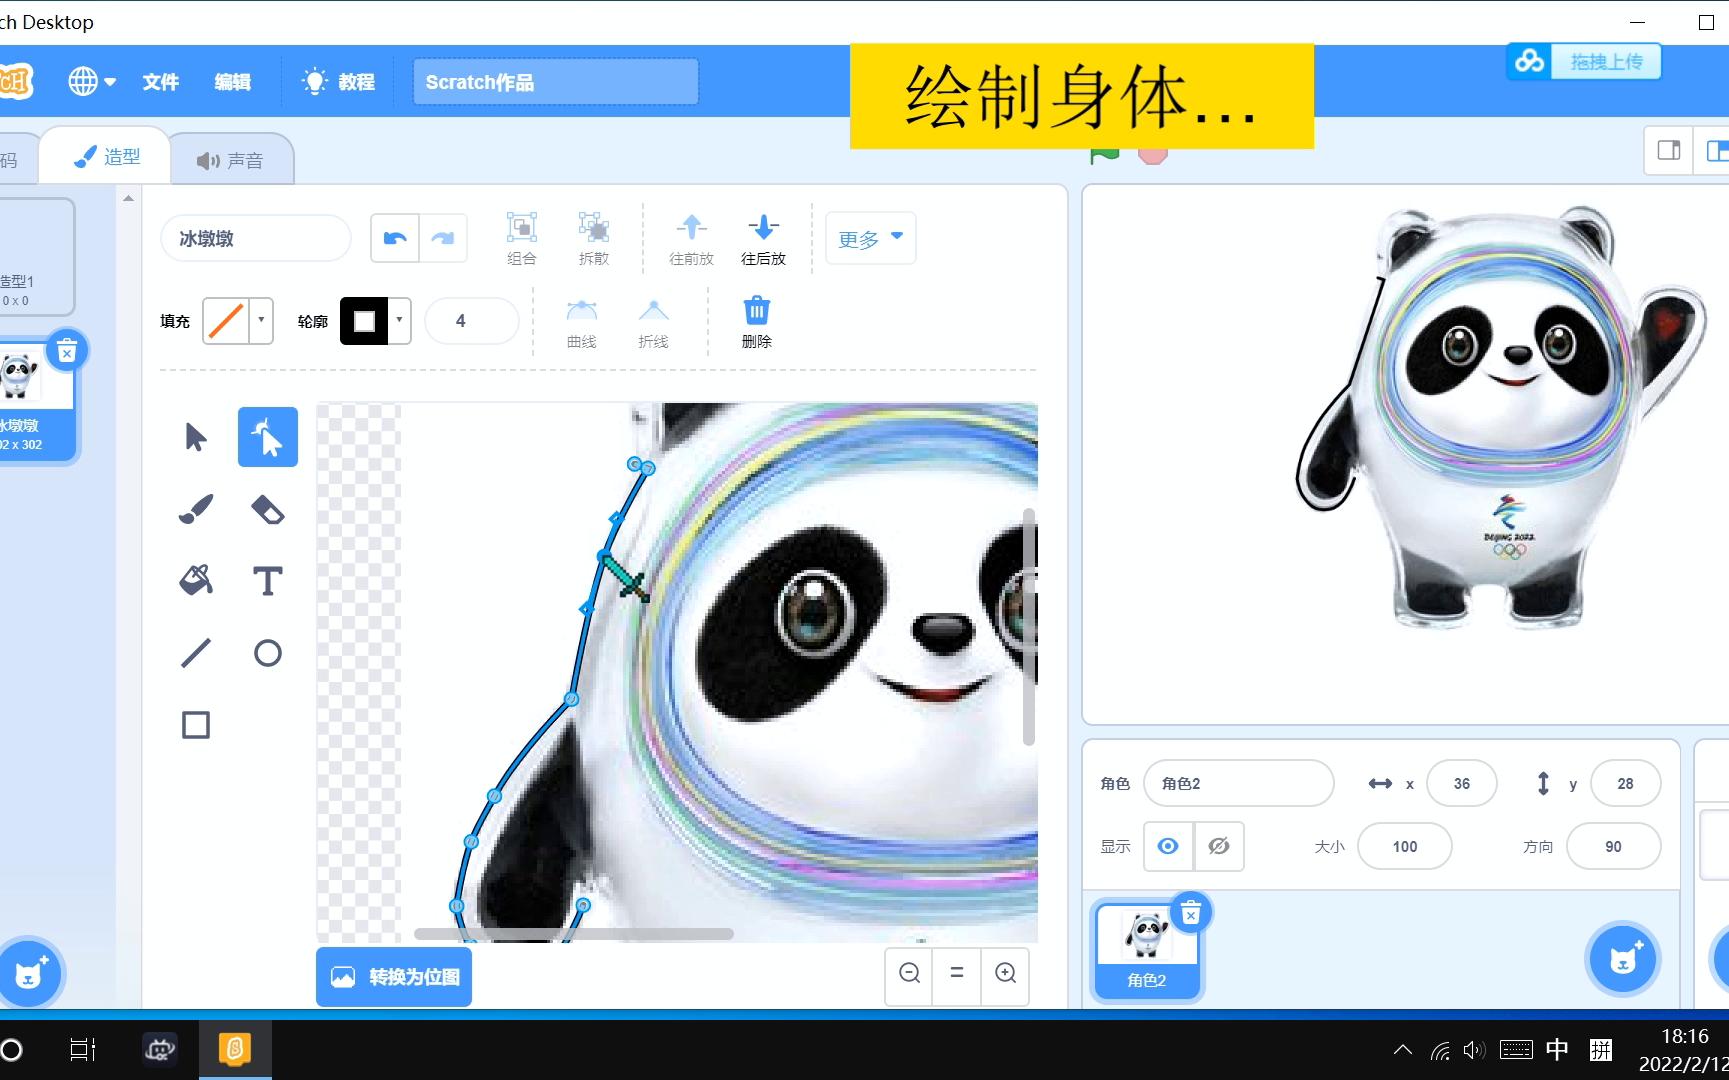
Task: Click the size (大小) field 100
Action: pyautogui.click(x=1405, y=846)
